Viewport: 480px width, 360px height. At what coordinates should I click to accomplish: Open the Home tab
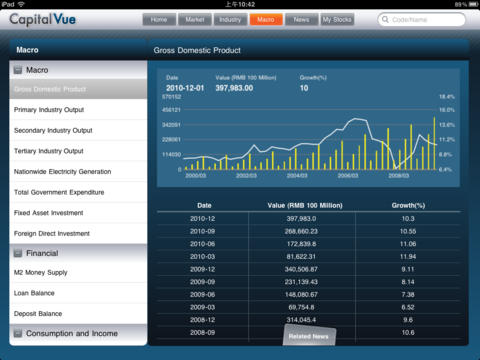click(x=159, y=20)
